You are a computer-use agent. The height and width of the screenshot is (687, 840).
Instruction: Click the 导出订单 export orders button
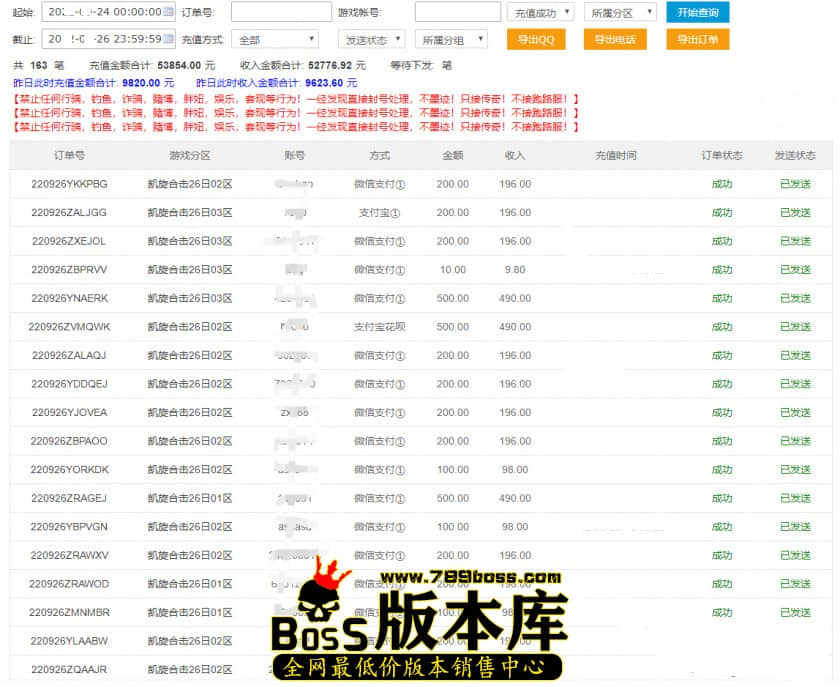point(697,39)
